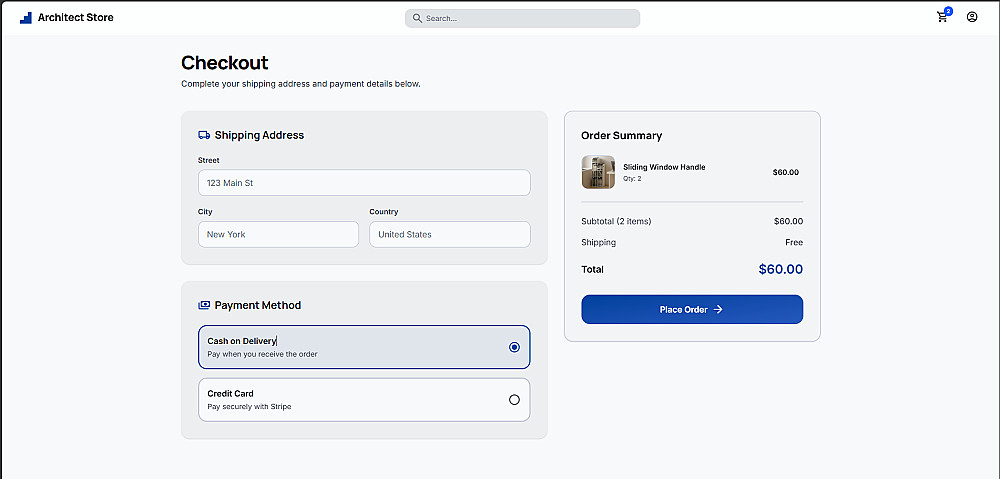Choose the Credit Card payment option card
This screenshot has height=479, width=1000.
click(x=364, y=400)
